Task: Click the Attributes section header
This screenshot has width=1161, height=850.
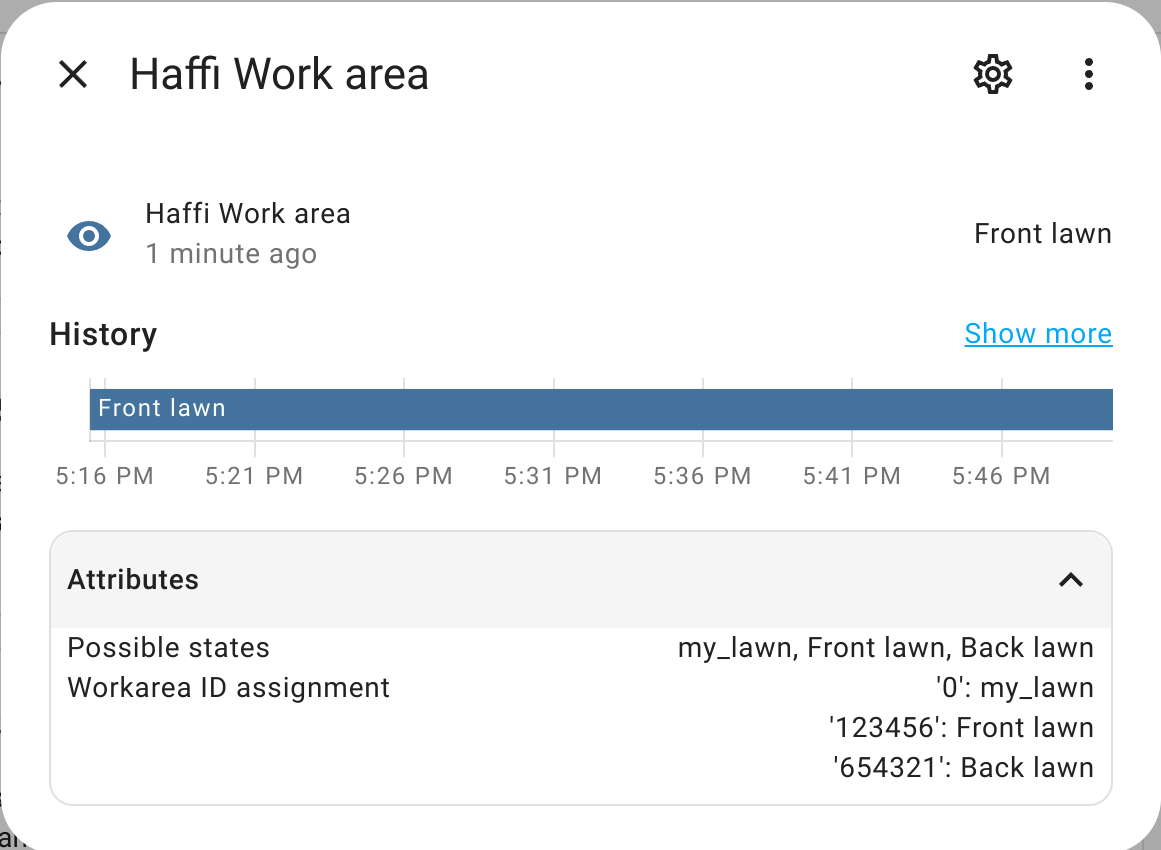Action: click(133, 580)
